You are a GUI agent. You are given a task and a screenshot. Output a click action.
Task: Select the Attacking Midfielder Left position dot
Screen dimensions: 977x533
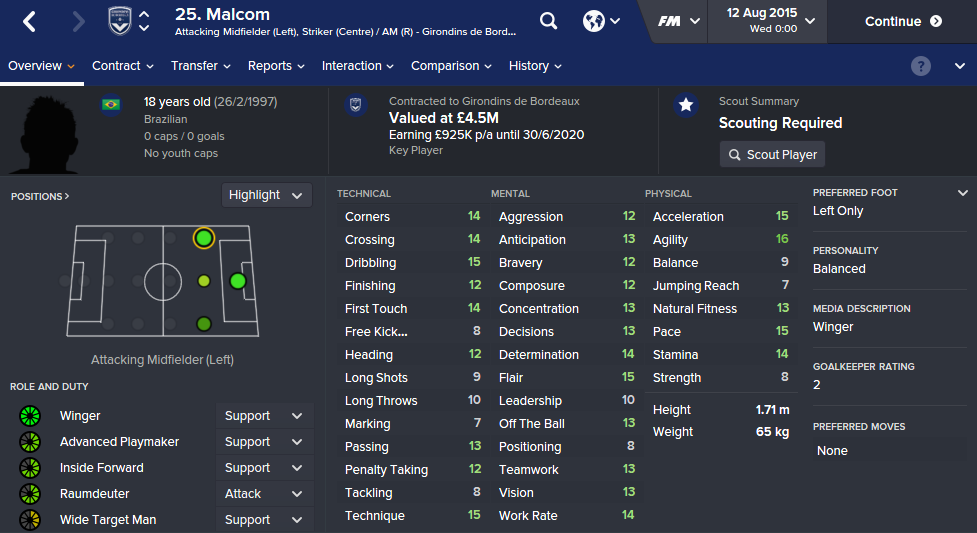click(204, 238)
